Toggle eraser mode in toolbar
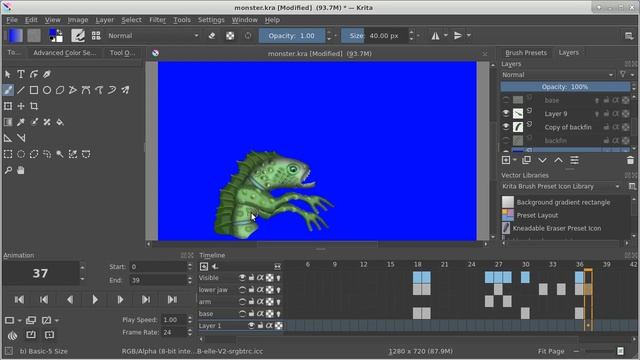 (212, 36)
